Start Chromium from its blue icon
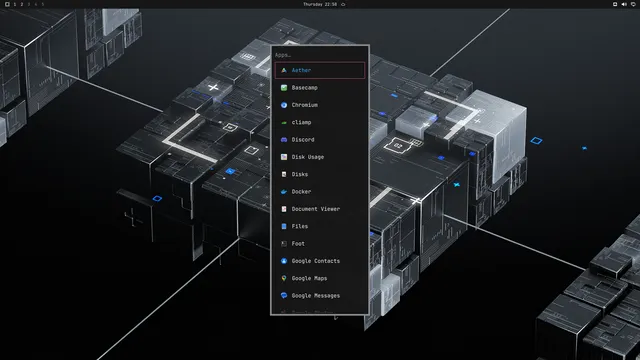The image size is (640, 360). pos(284,105)
